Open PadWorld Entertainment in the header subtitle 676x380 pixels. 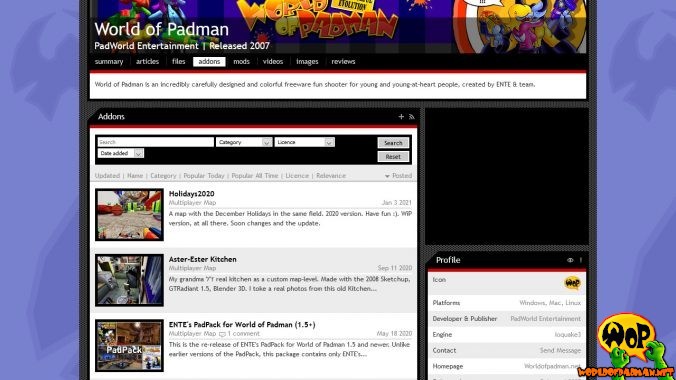[146, 46]
